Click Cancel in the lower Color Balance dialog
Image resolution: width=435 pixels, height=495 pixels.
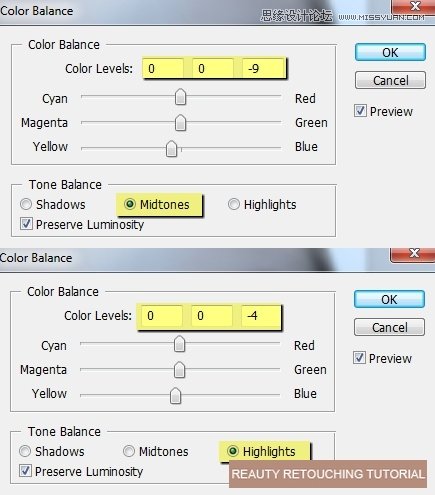coord(389,327)
